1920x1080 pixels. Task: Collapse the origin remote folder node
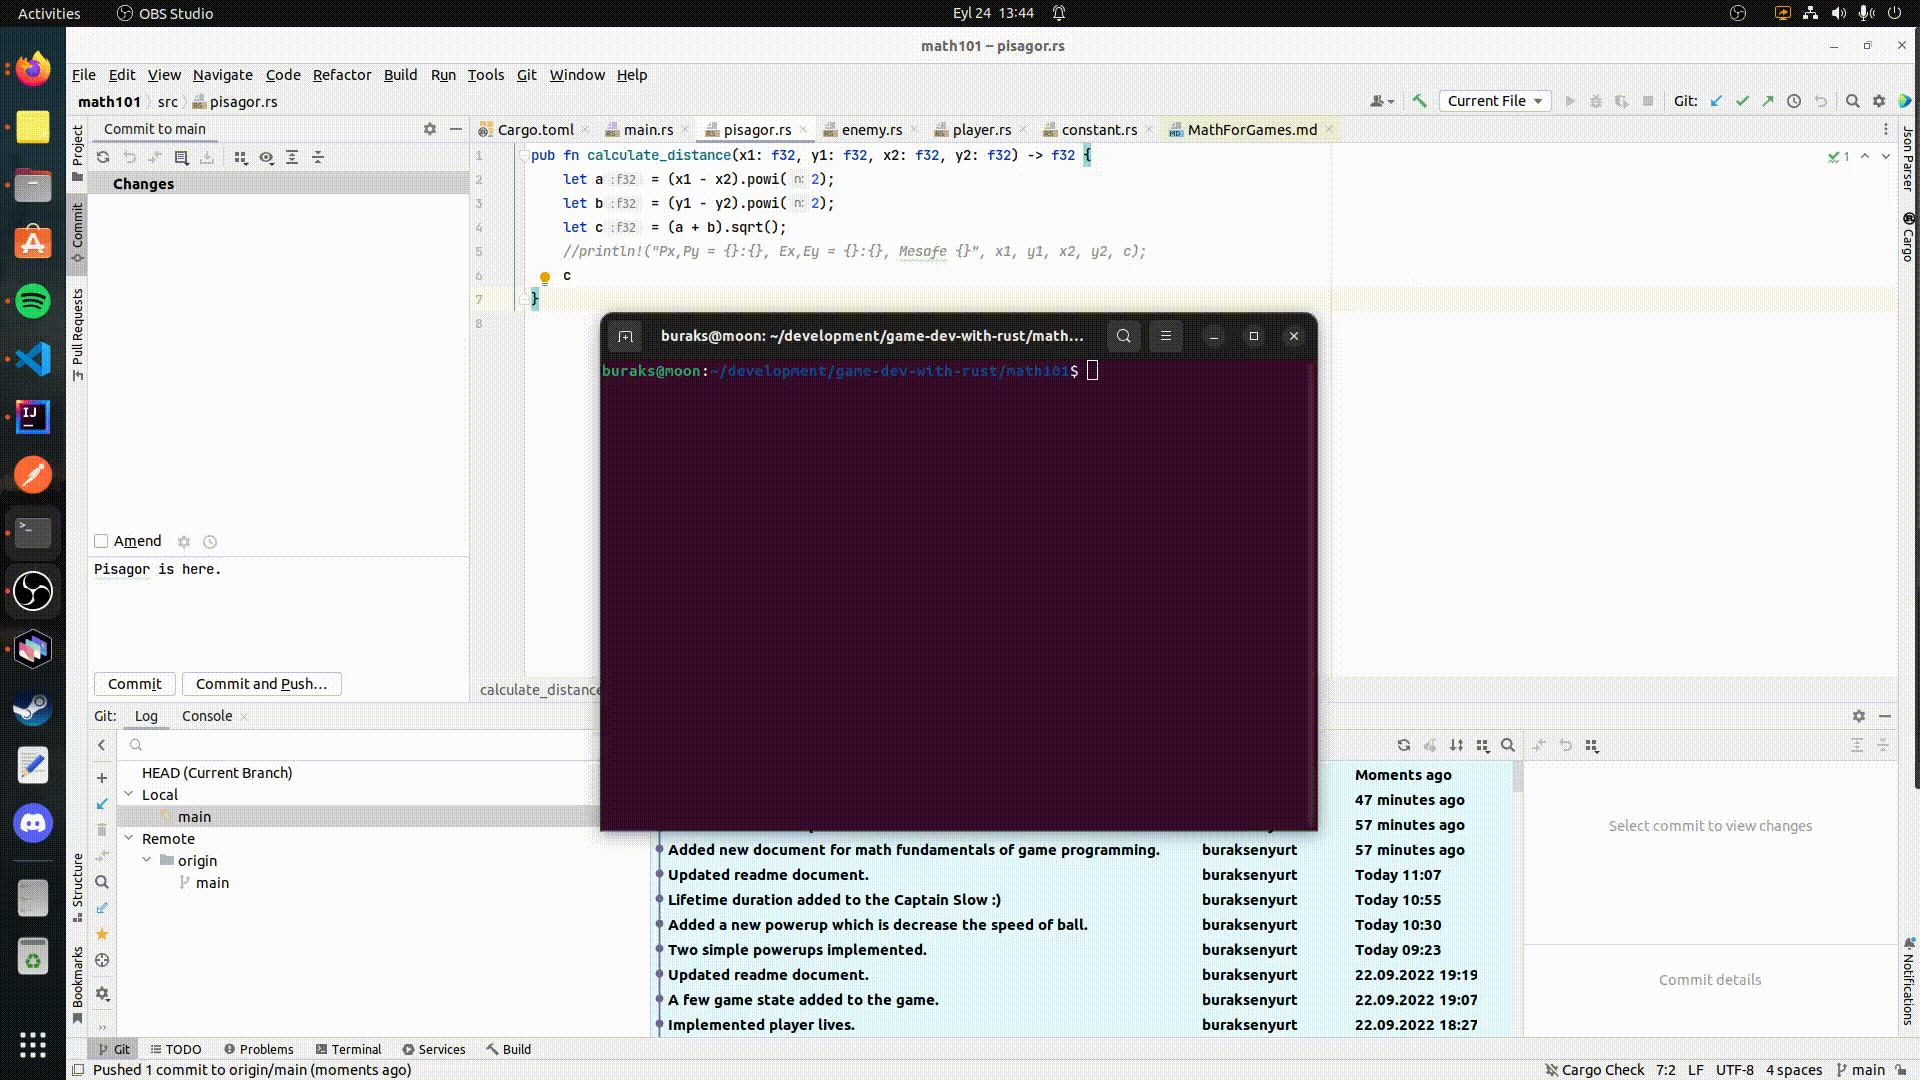click(x=147, y=860)
